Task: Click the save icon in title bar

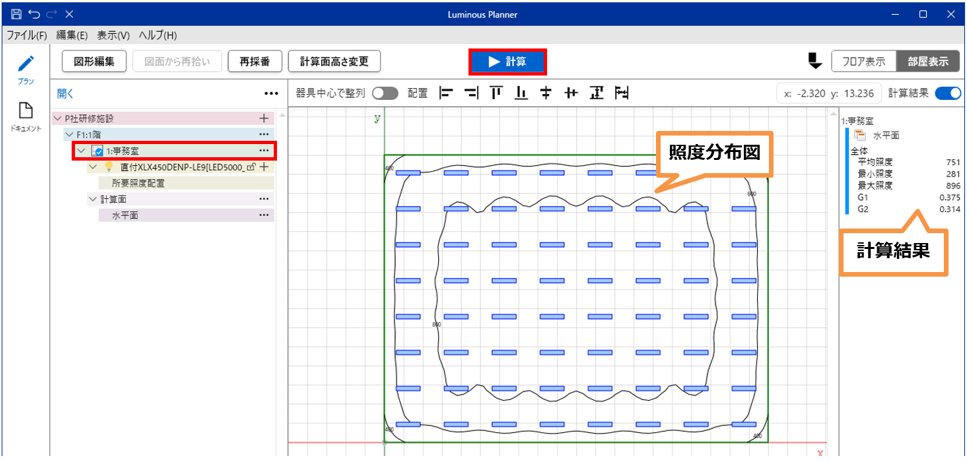Action: (13, 14)
